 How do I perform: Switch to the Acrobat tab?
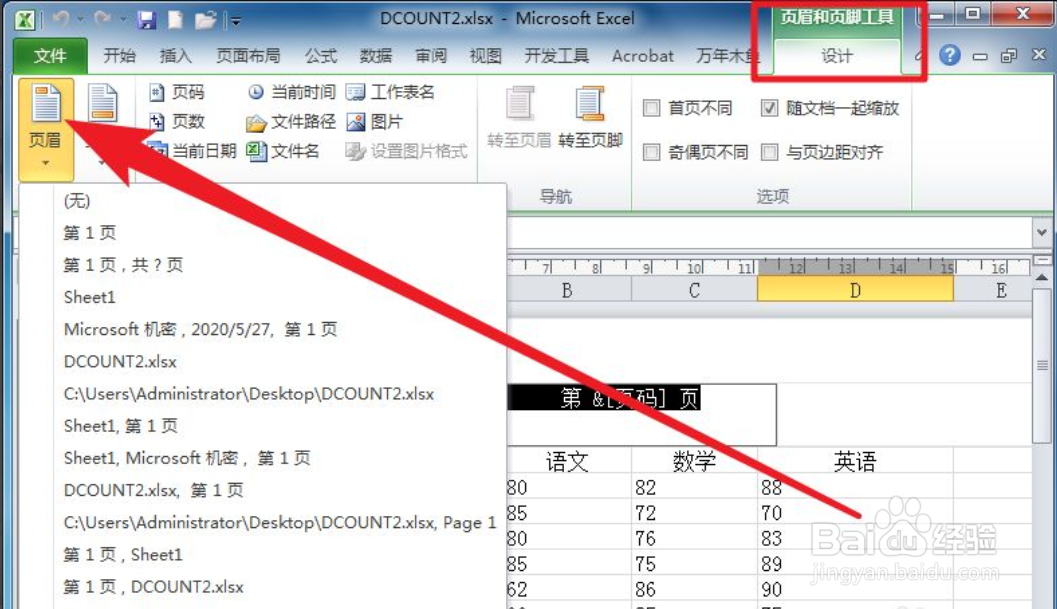point(642,55)
